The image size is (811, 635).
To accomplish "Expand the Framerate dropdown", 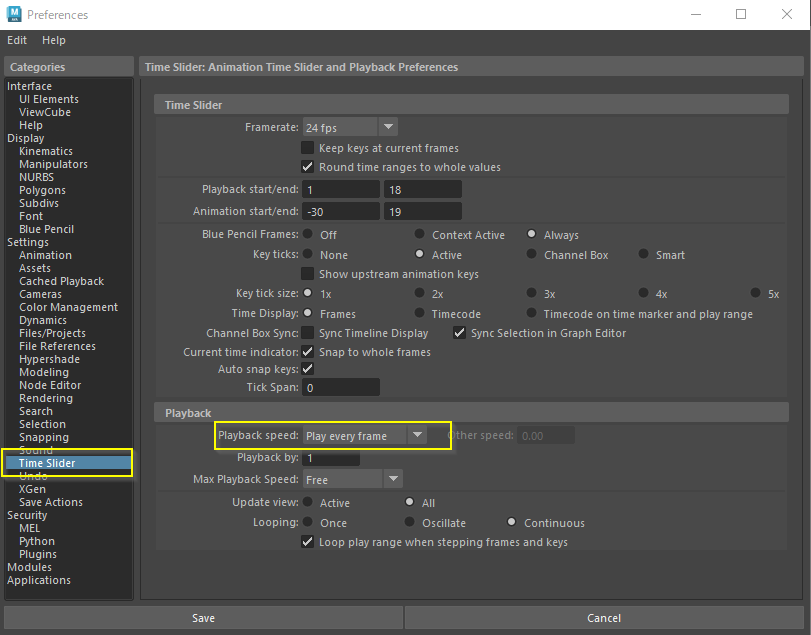I will 388,127.
